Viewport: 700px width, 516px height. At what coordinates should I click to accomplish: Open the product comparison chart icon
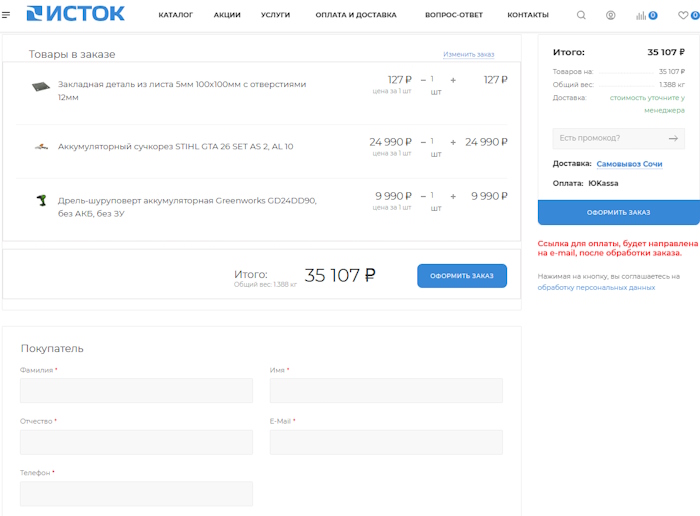click(642, 16)
